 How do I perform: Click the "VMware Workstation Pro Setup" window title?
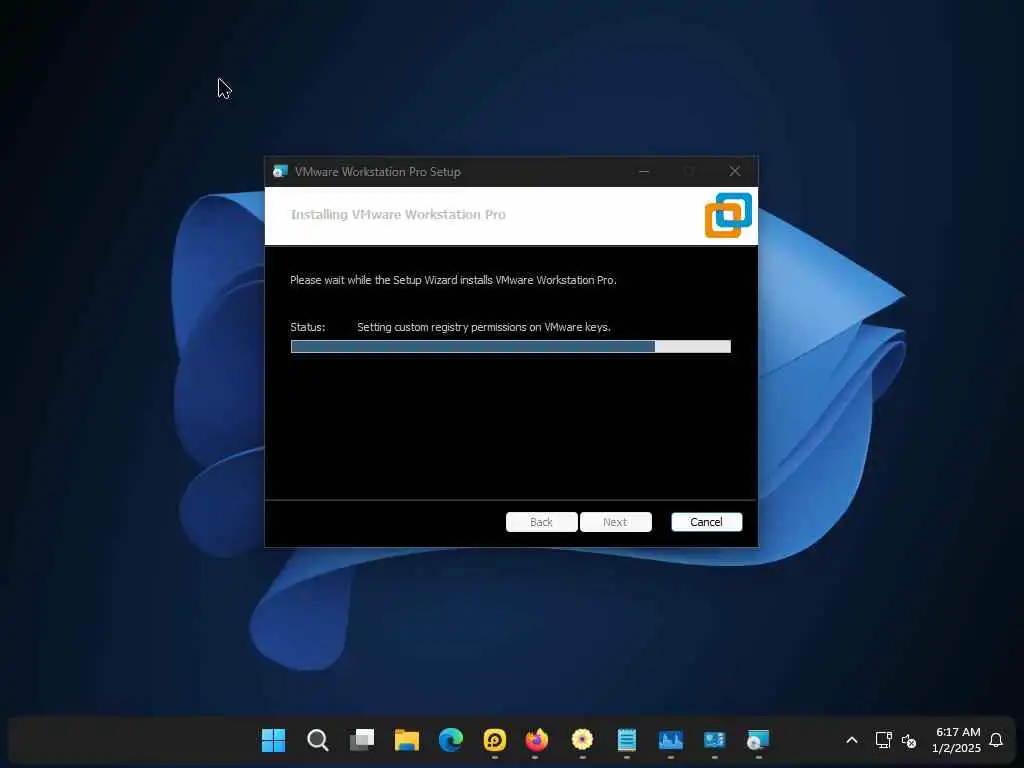pos(377,172)
